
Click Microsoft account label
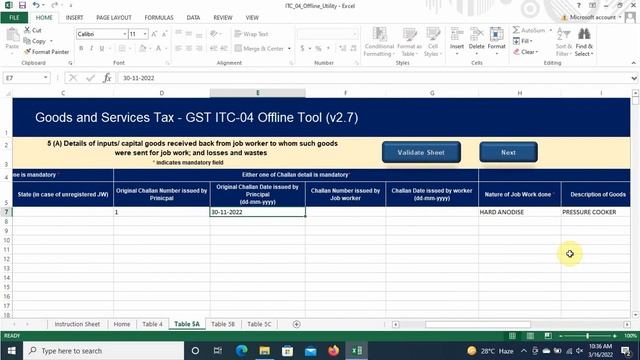click(x=593, y=18)
